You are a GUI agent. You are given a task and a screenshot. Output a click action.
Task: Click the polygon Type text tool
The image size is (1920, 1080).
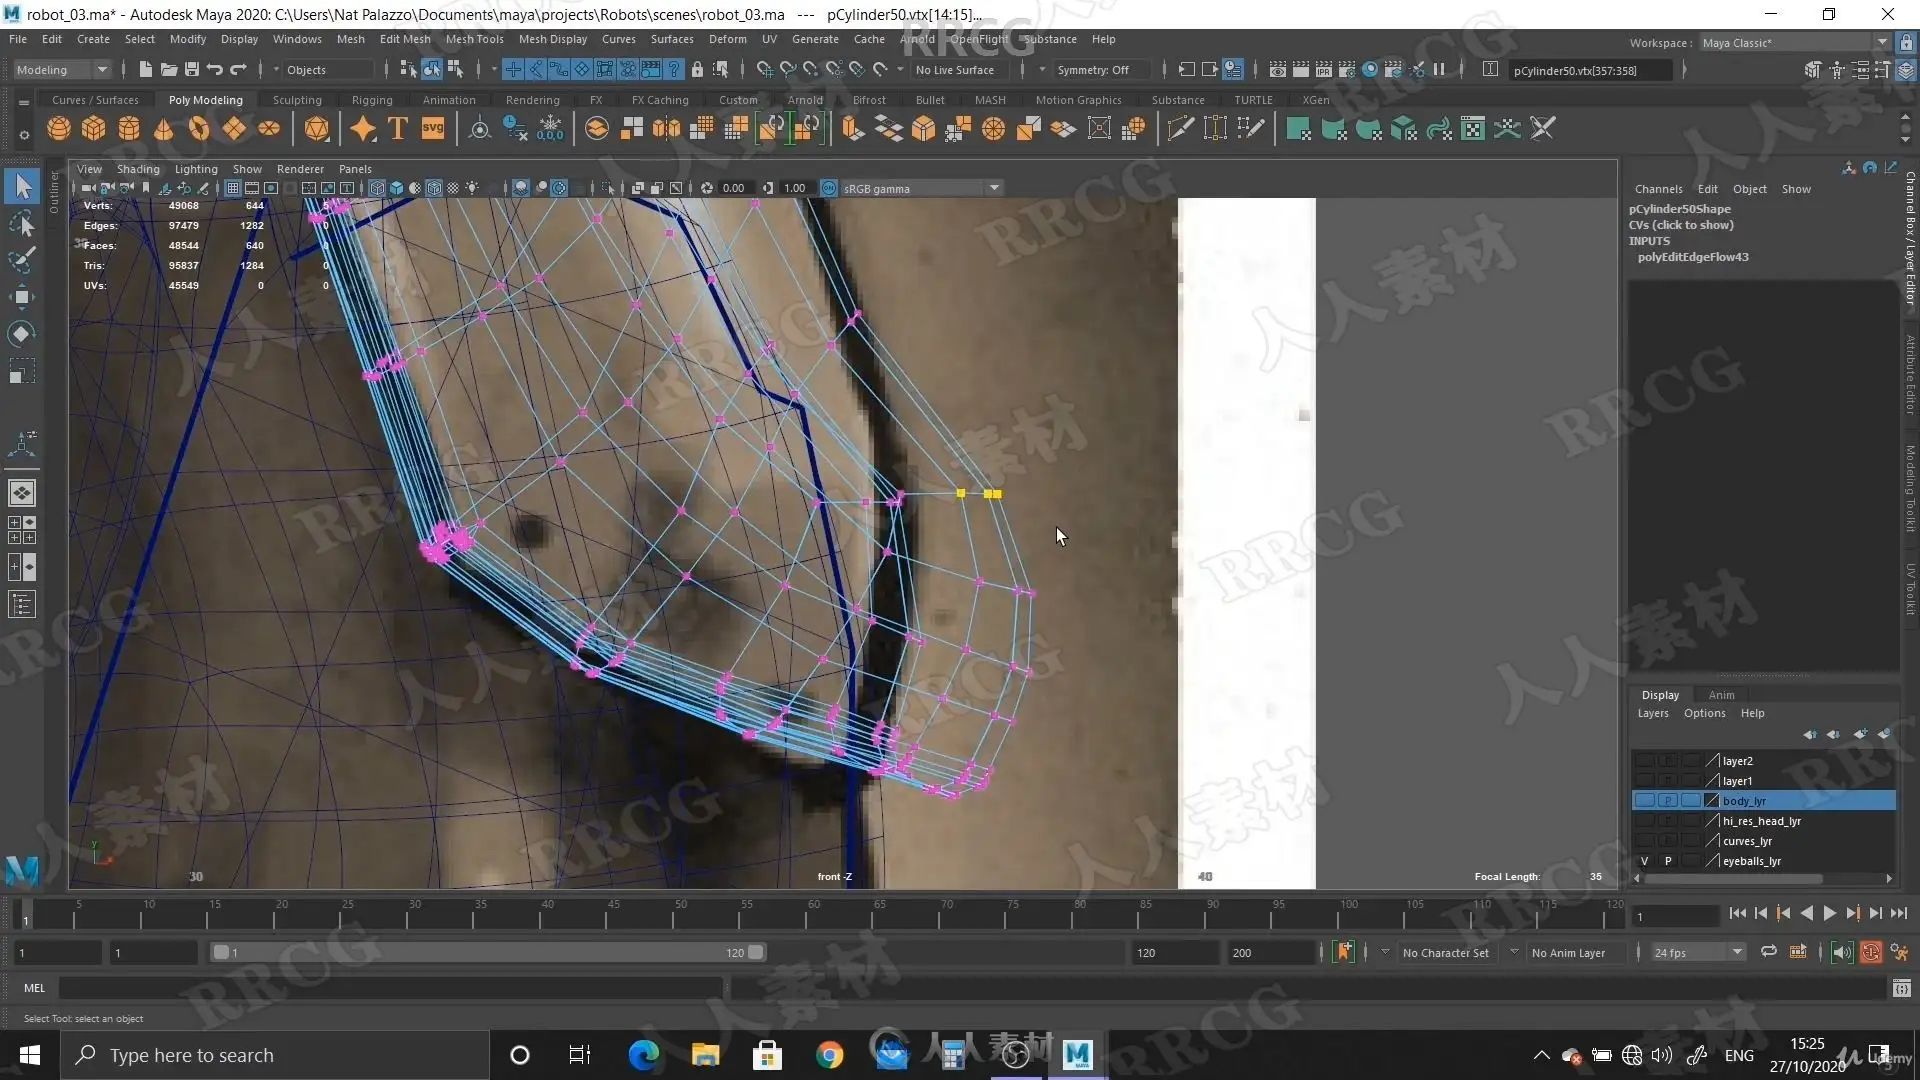point(398,129)
